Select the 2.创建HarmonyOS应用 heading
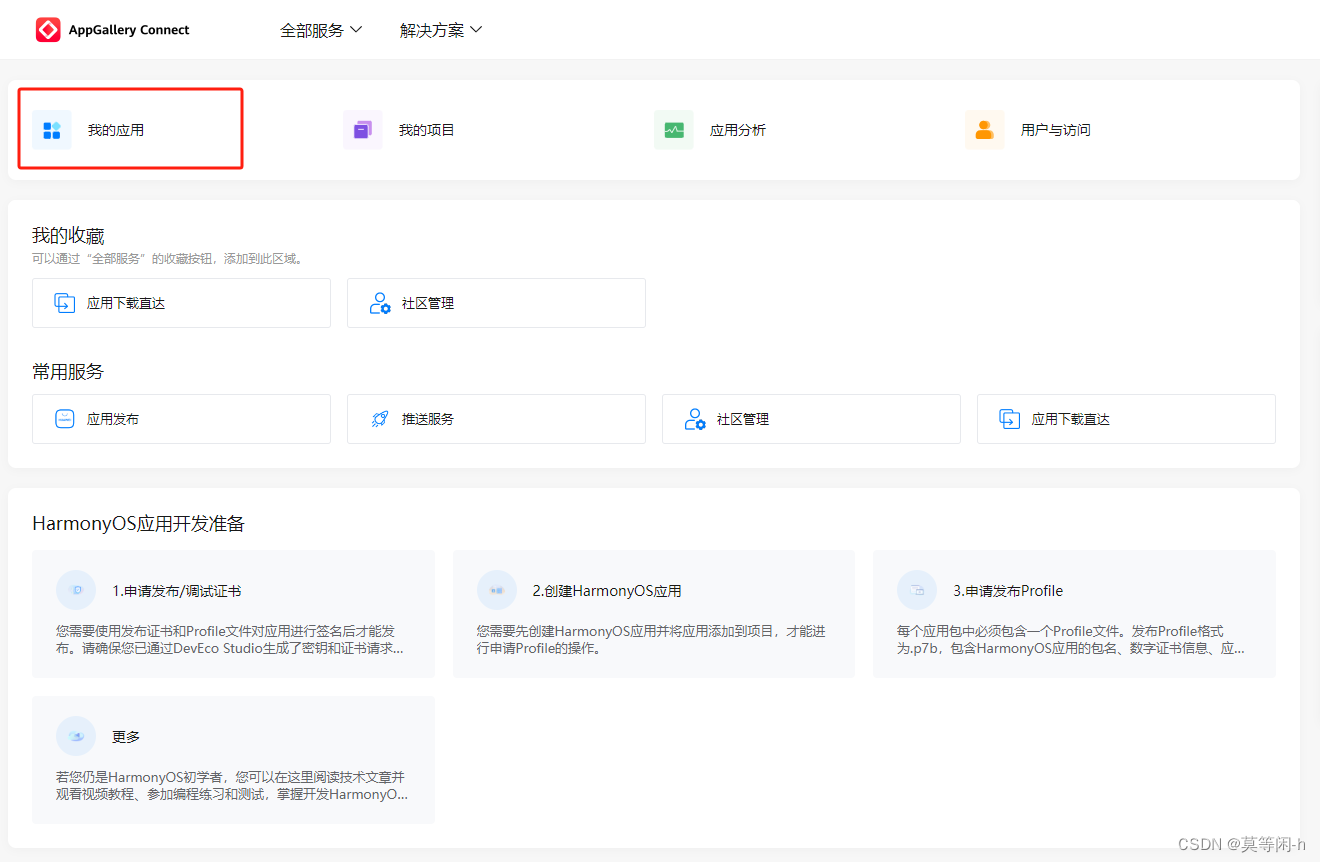The width and height of the screenshot is (1320, 862). 607,591
